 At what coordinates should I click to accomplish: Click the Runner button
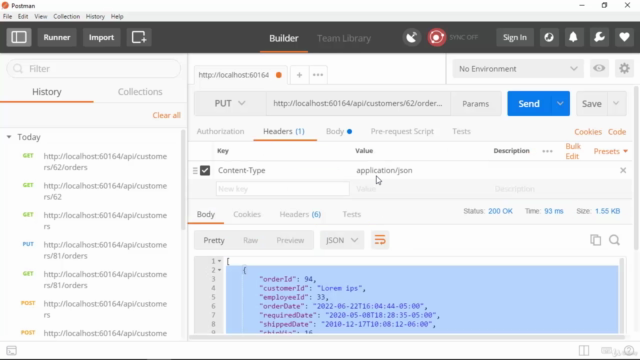pyautogui.click(x=57, y=37)
